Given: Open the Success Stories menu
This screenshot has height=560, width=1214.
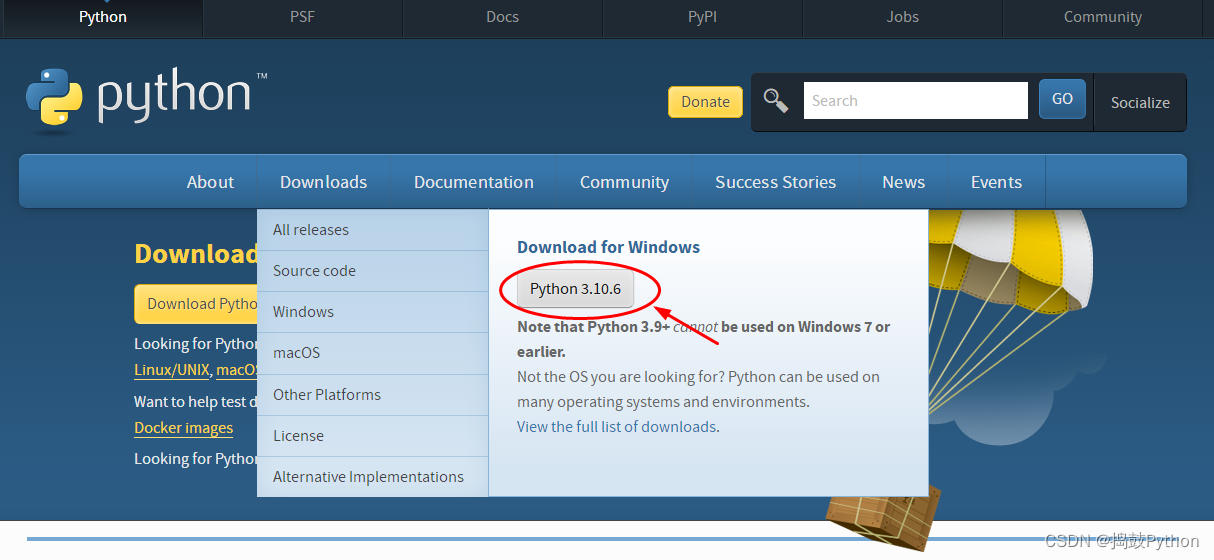Looking at the screenshot, I should [x=775, y=182].
